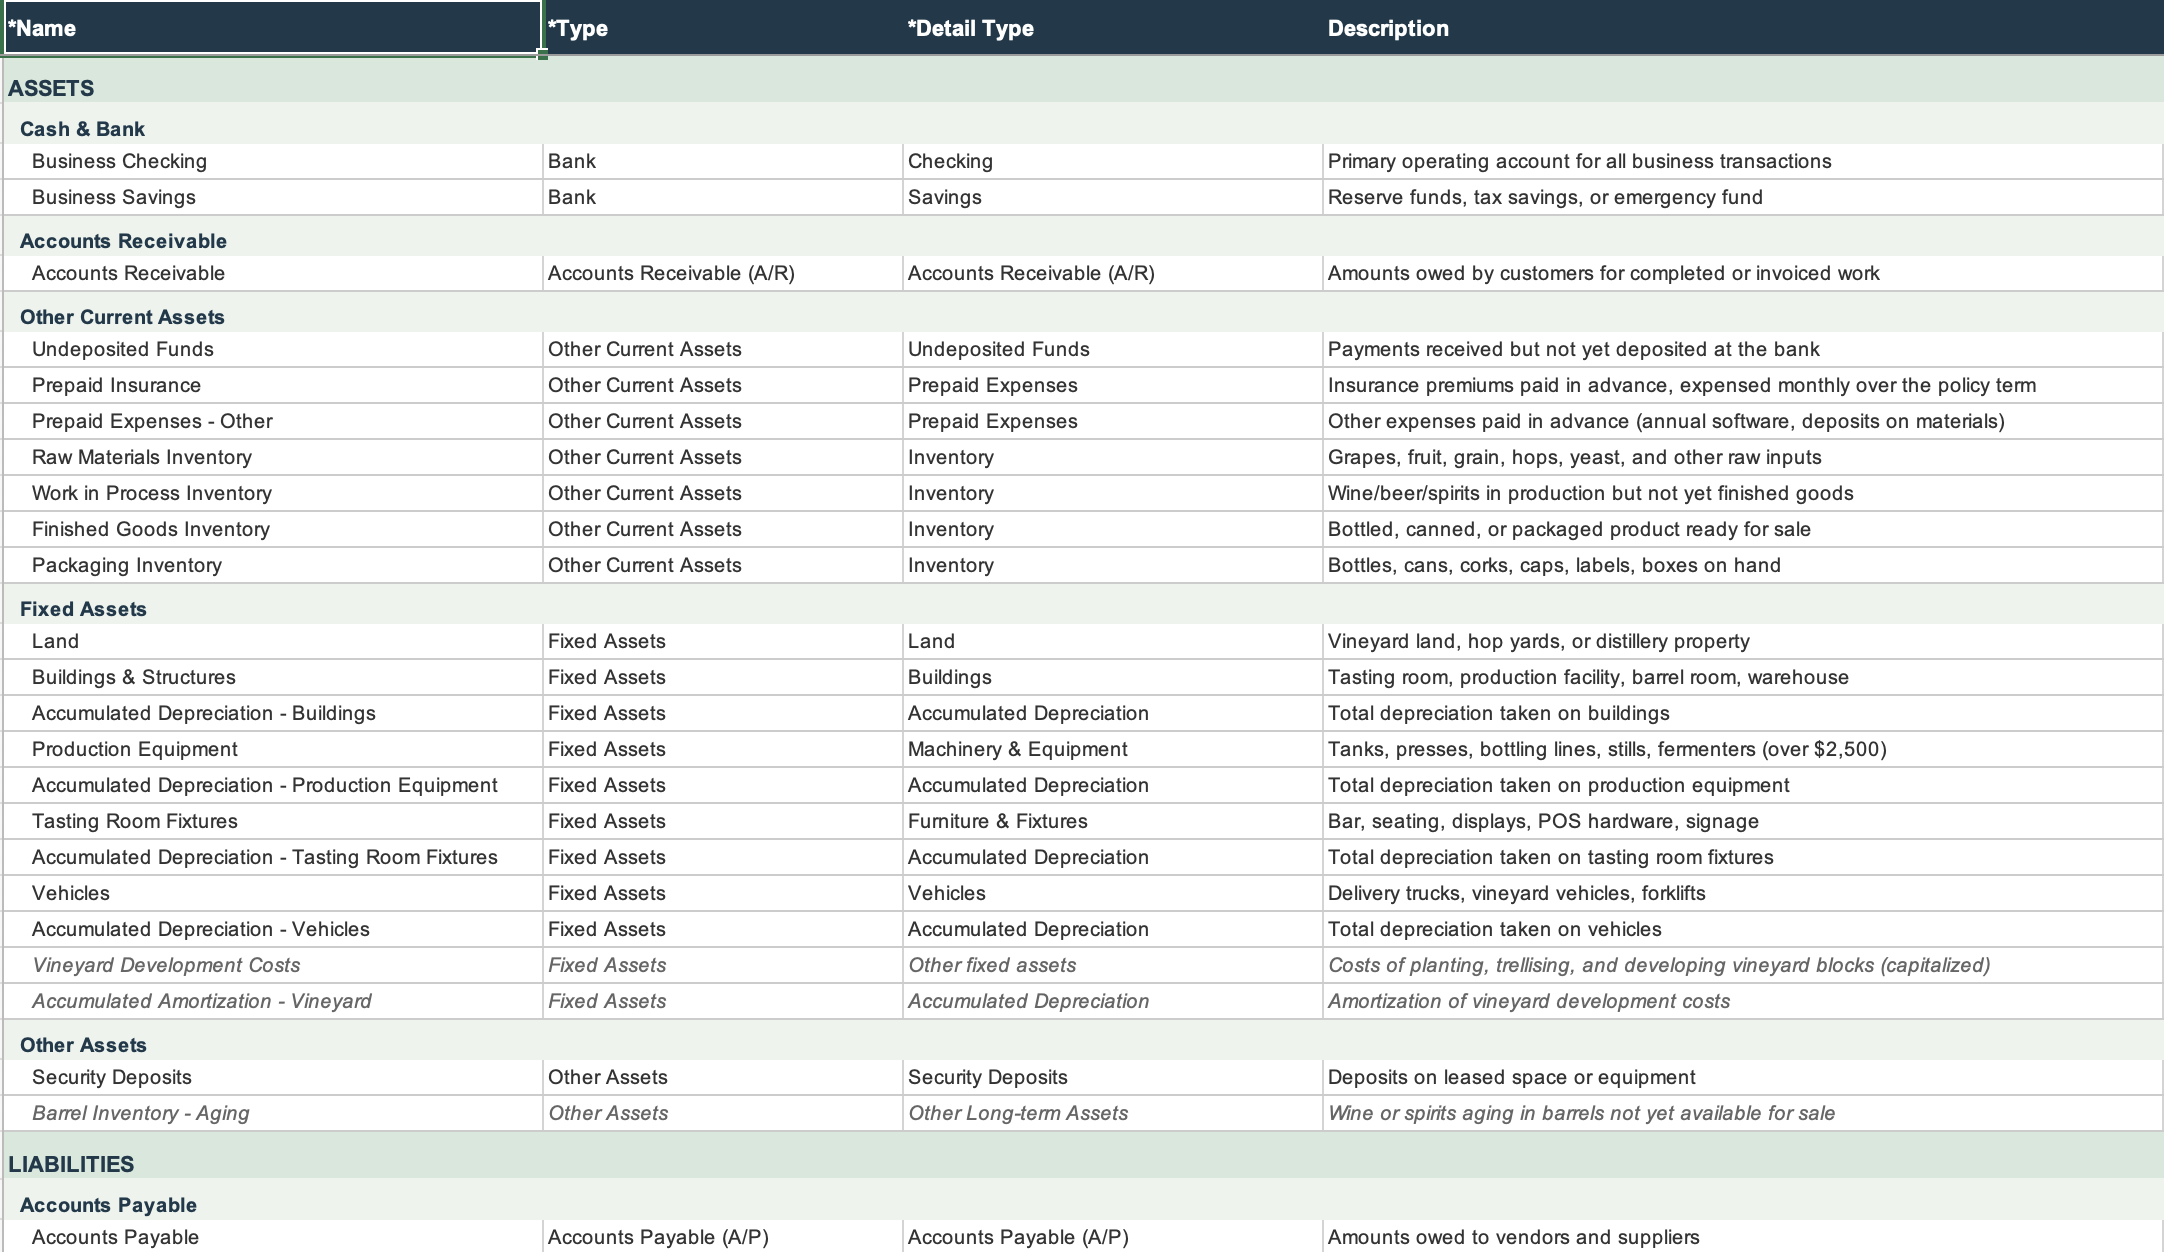This screenshot has height=1252, width=2164.
Task: Click Furniture & Fixtures detail type
Action: (x=1113, y=821)
